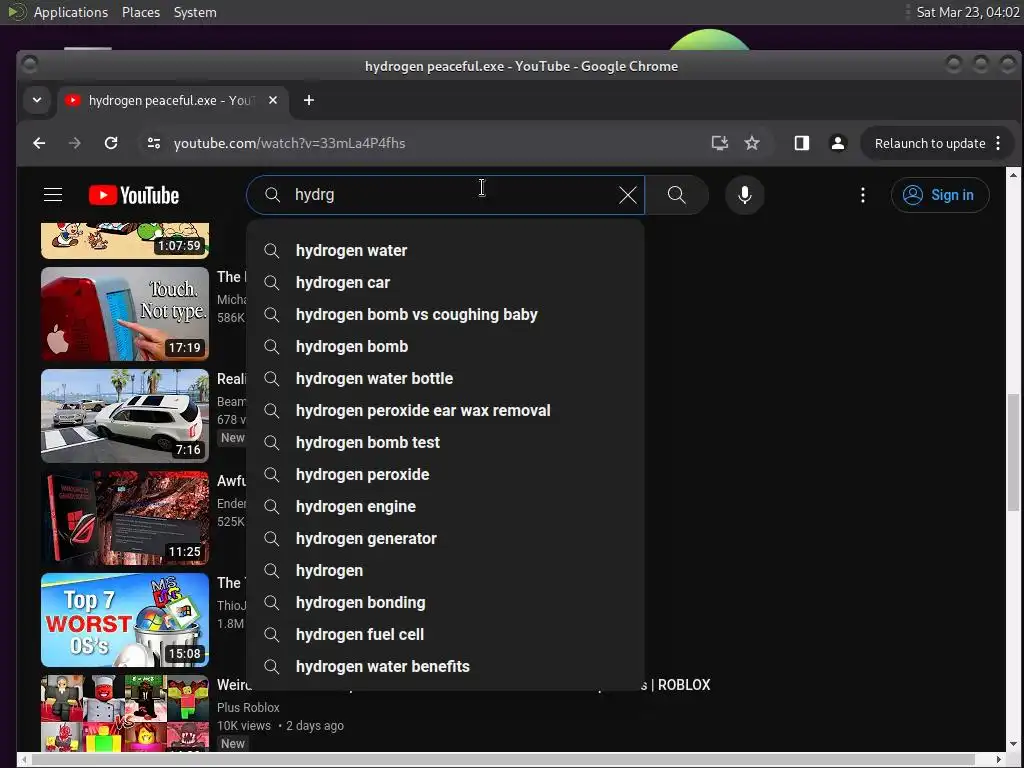Viewport: 1024px width, 768px height.
Task: Open the Applications menu in top panel
Action: coord(71,12)
